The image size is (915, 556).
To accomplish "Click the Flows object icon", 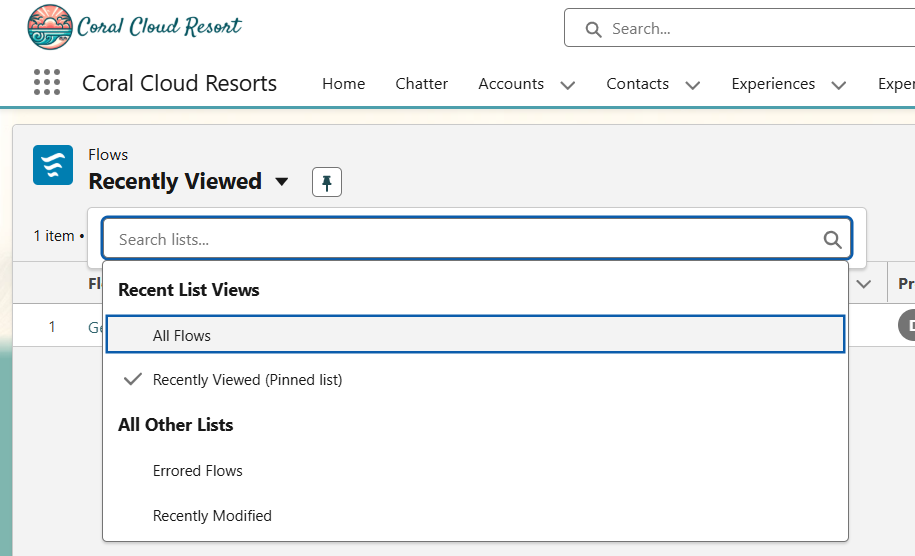I will 53,165.
